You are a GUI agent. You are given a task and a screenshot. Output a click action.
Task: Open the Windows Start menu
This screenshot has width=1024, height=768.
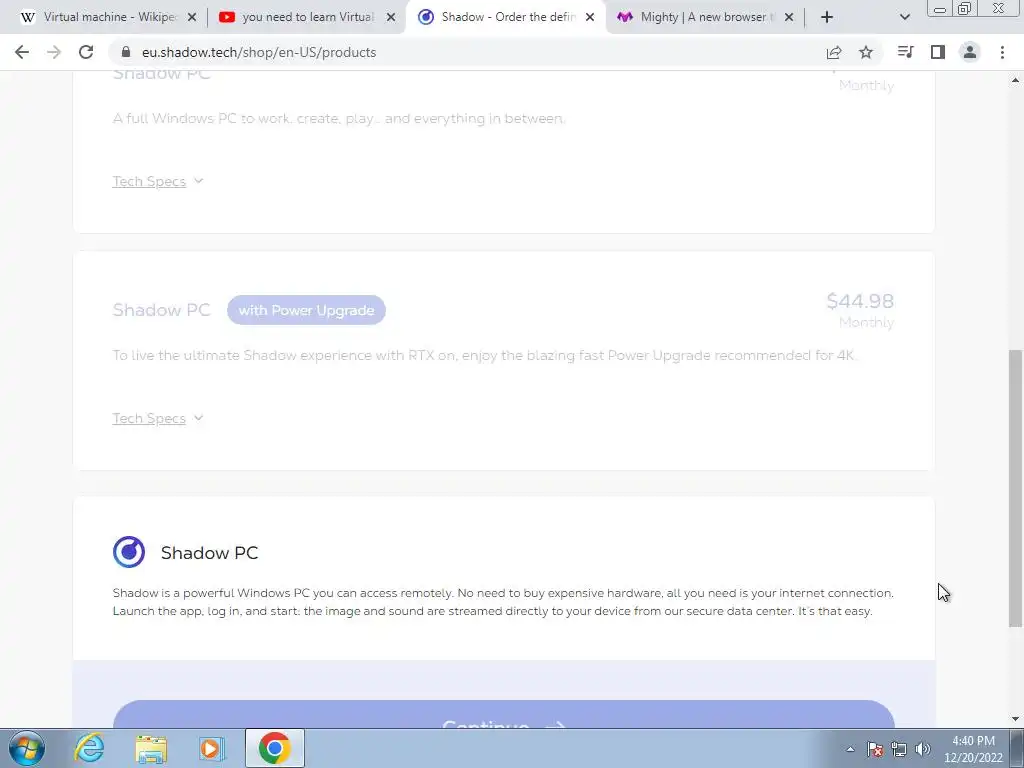pyautogui.click(x=27, y=748)
